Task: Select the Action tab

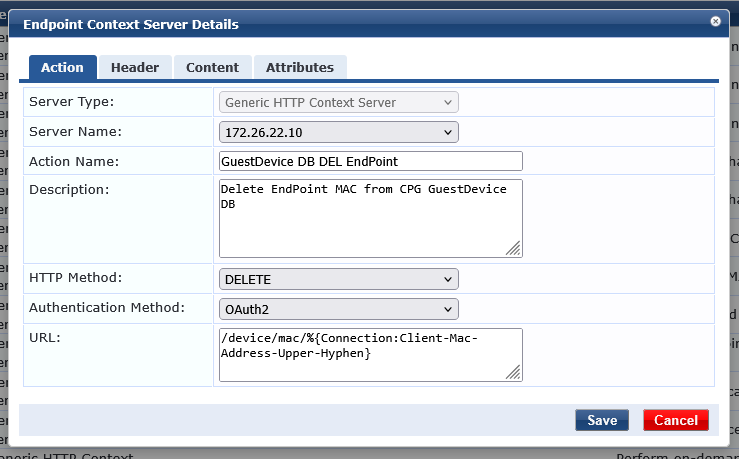Action: pyautogui.click(x=62, y=67)
